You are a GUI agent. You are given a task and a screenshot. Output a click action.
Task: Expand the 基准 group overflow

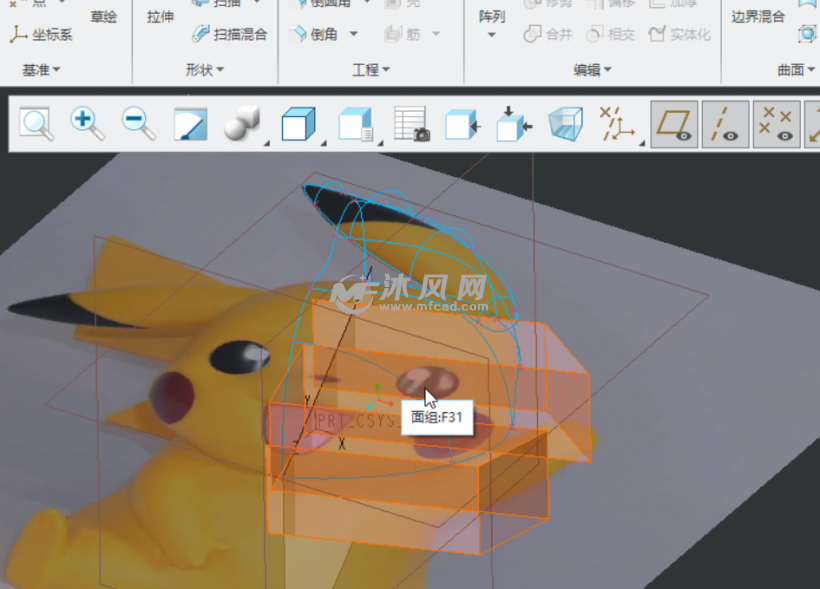click(x=41, y=70)
